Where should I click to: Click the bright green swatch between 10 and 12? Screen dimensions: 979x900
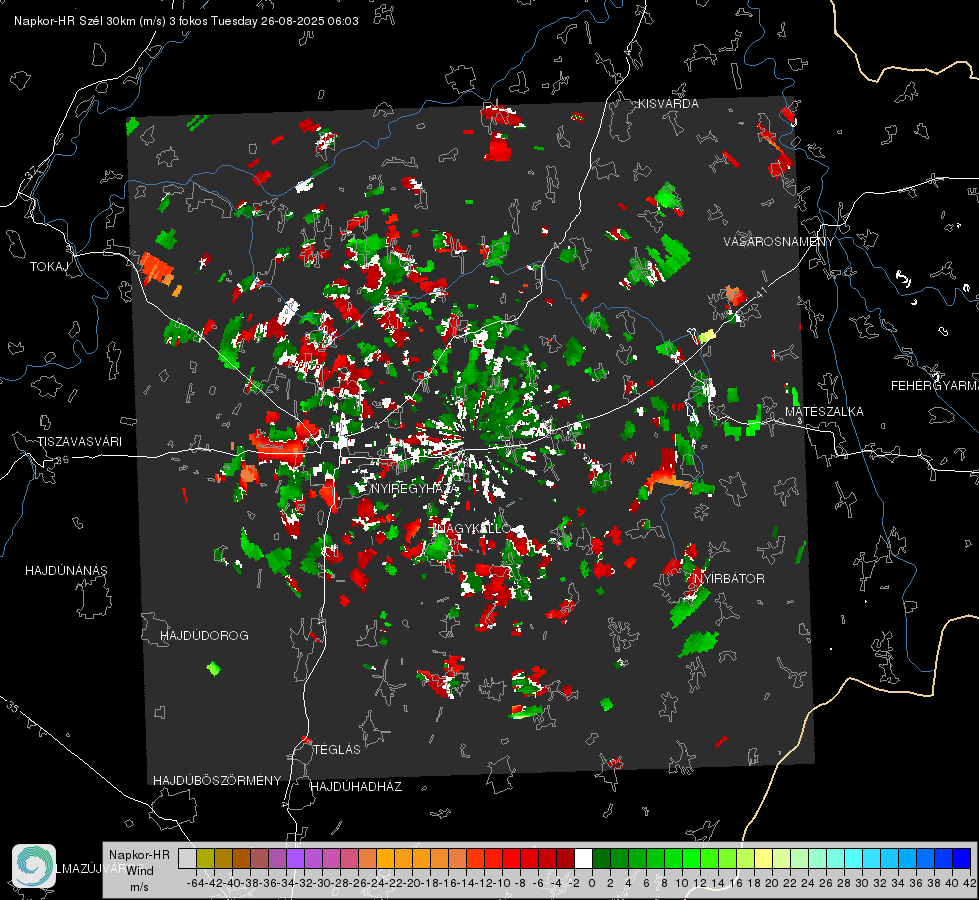pyautogui.click(x=691, y=859)
